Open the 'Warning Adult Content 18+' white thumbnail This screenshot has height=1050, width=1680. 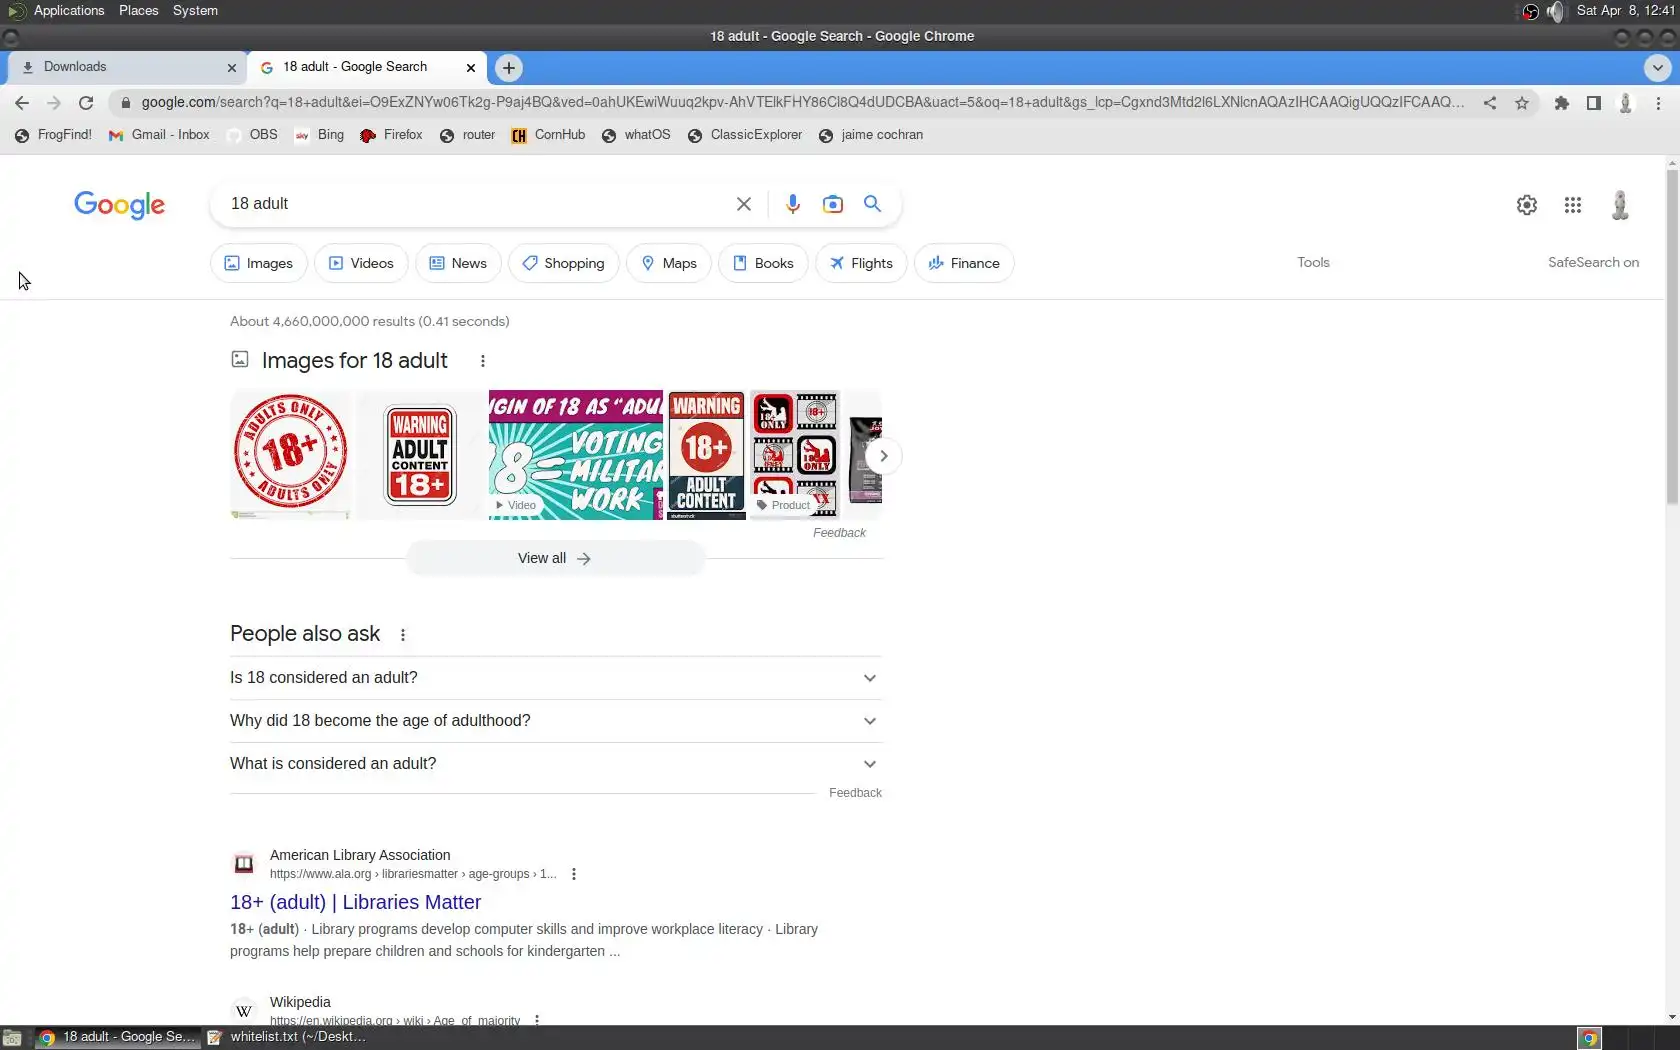(x=420, y=454)
